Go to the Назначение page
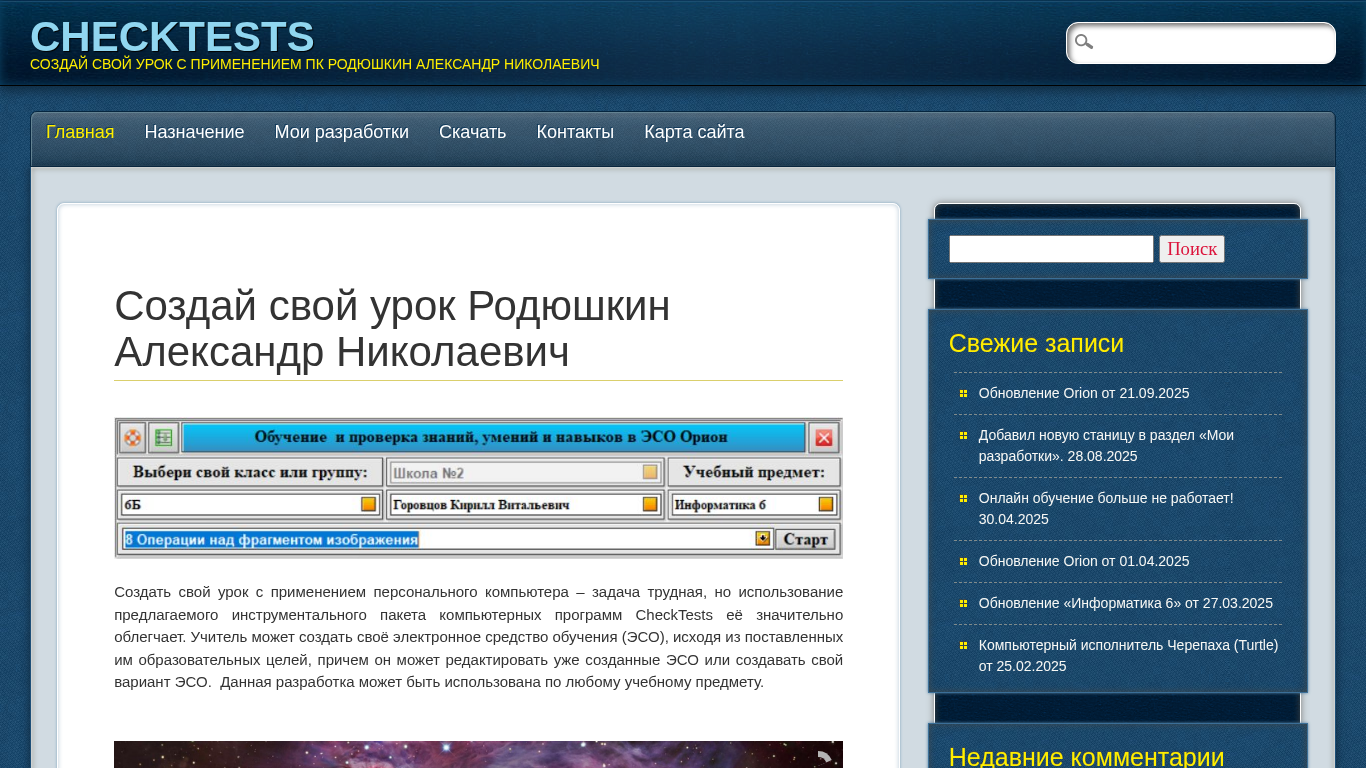Screen dimensions: 1366x768 (194, 132)
